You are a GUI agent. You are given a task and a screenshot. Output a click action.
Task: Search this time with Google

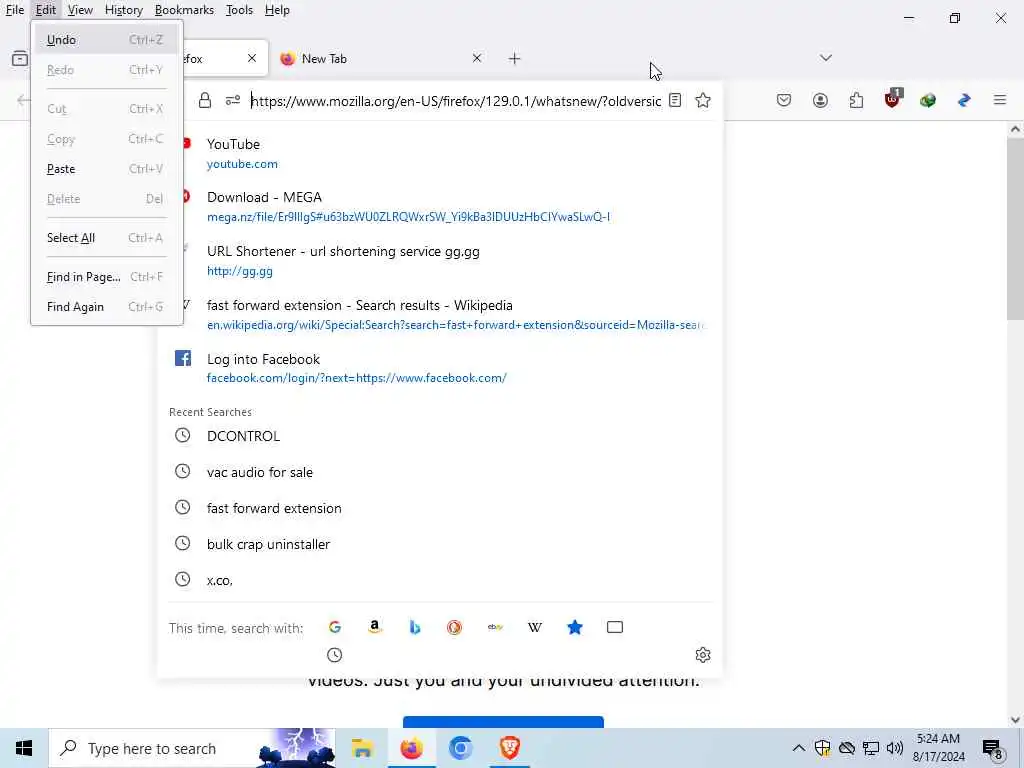click(x=334, y=627)
